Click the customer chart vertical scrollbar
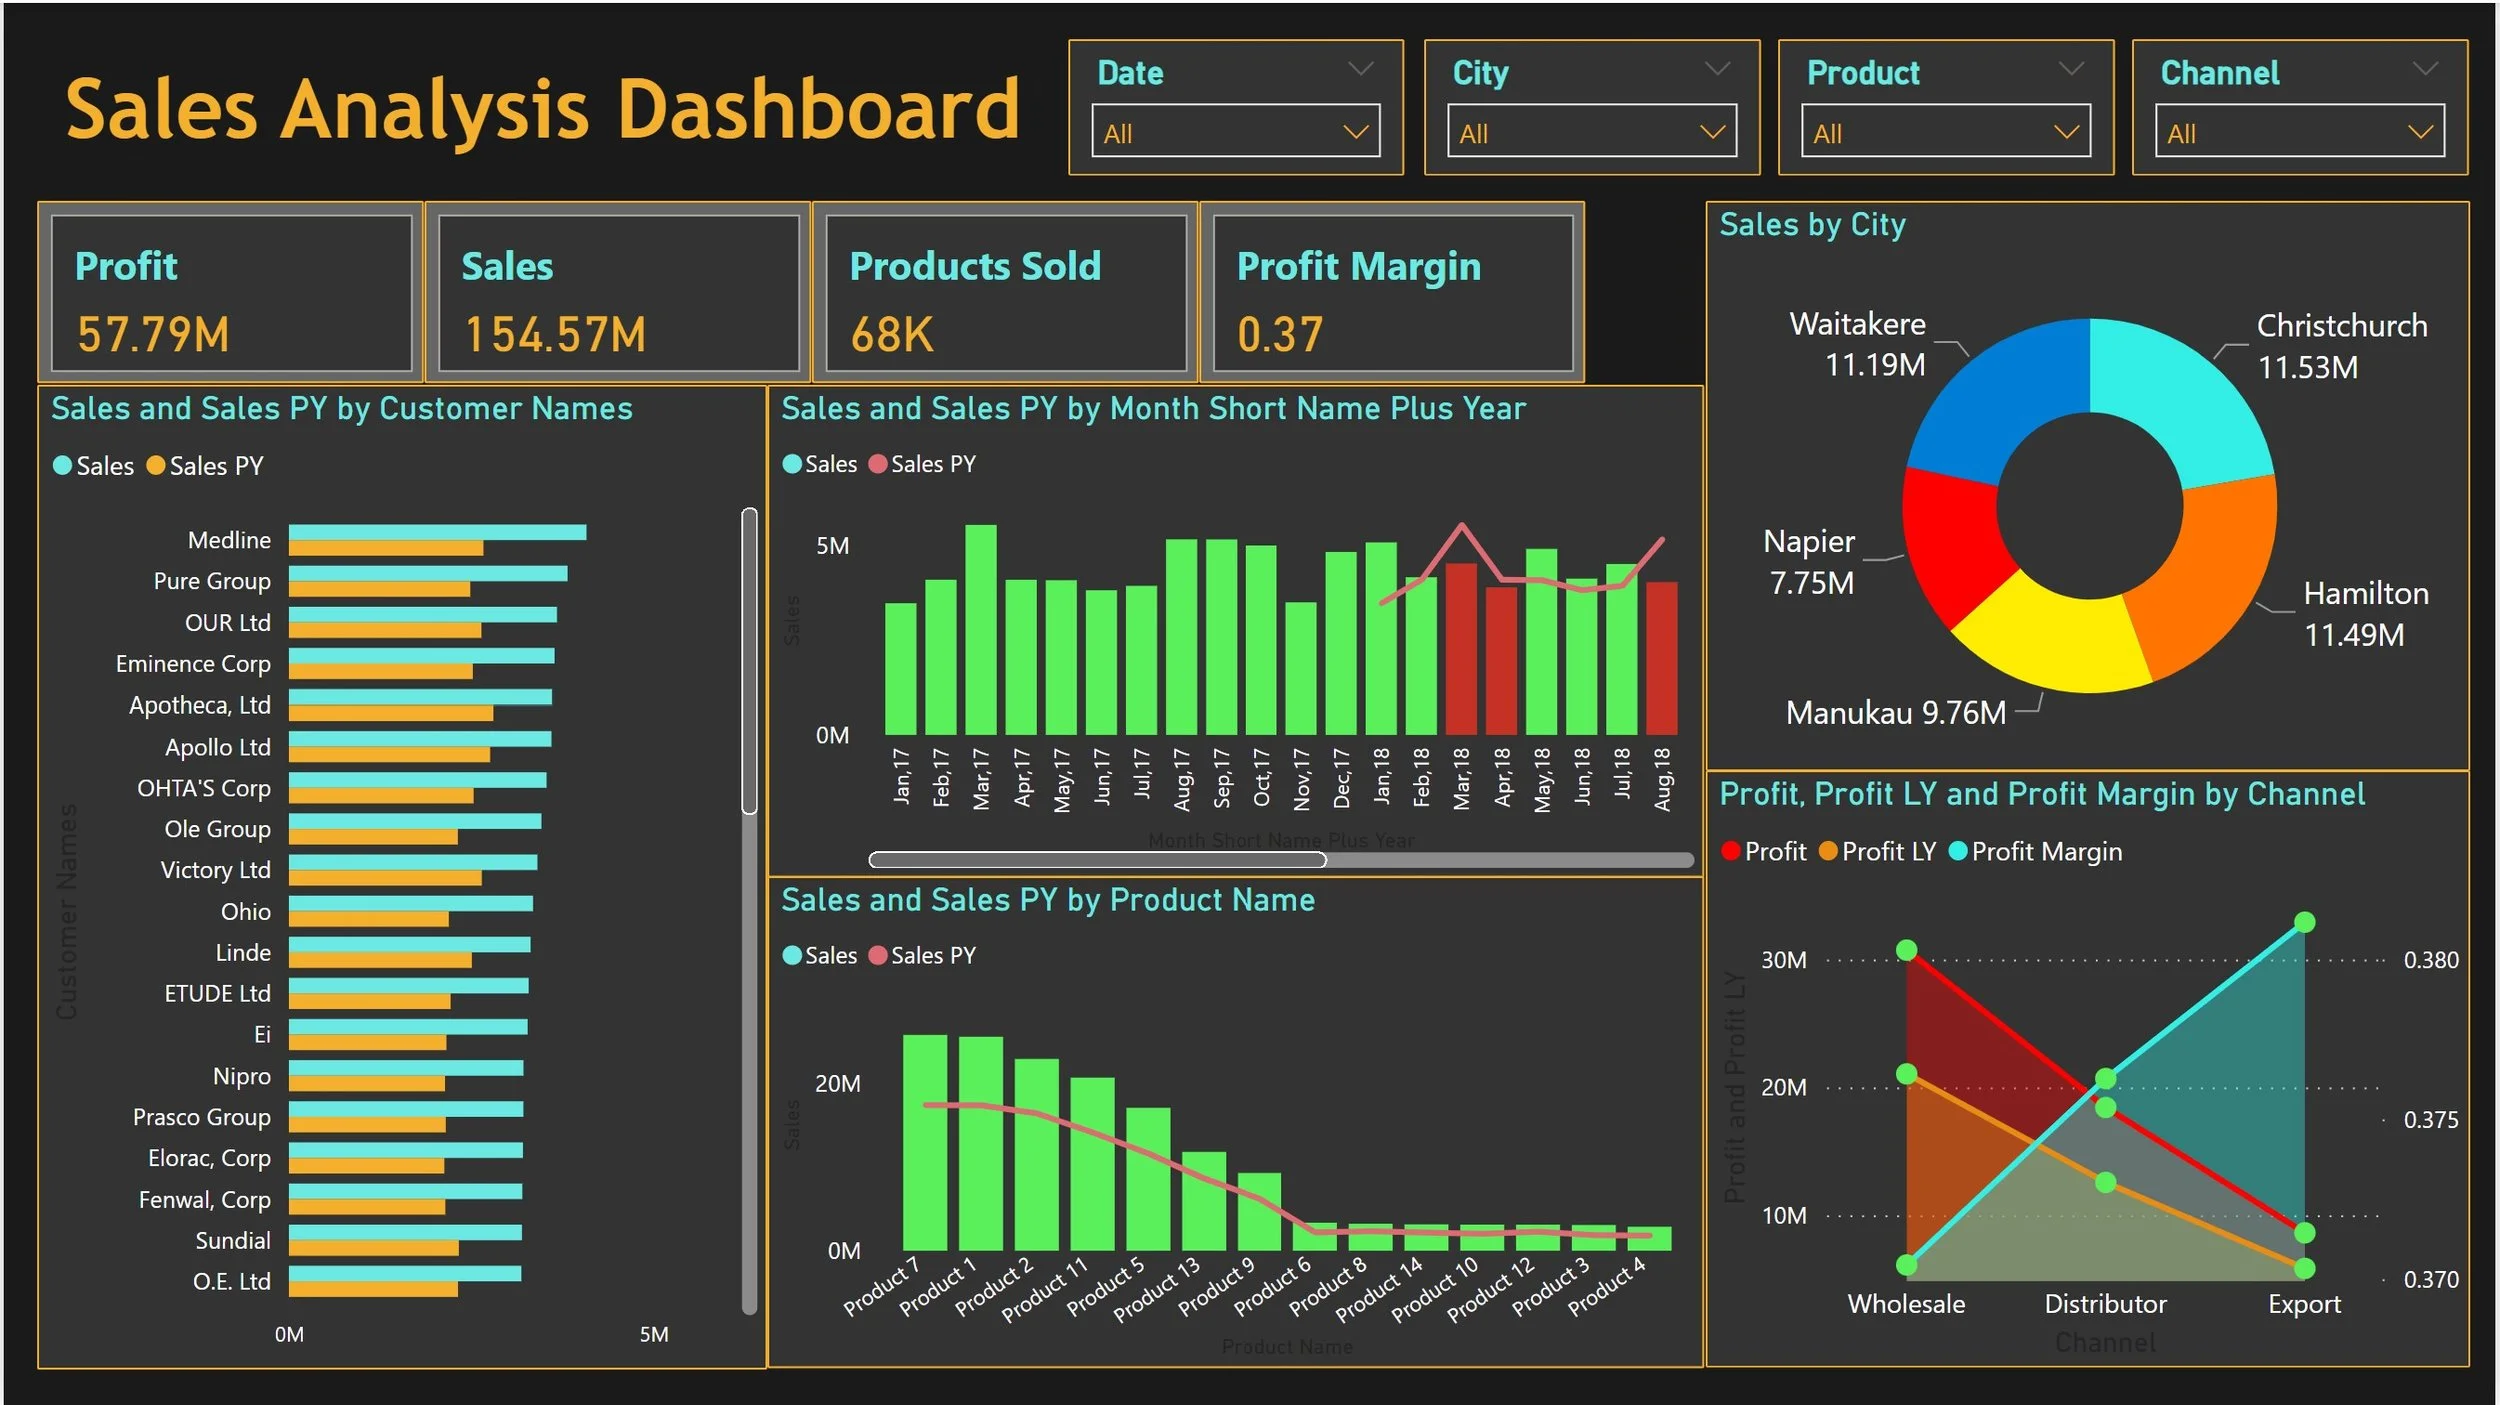This screenshot has height=1405, width=2500. point(749,660)
